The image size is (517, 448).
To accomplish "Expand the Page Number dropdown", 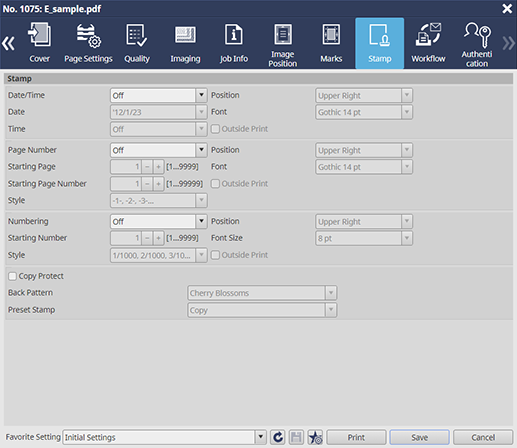I will click(201, 150).
